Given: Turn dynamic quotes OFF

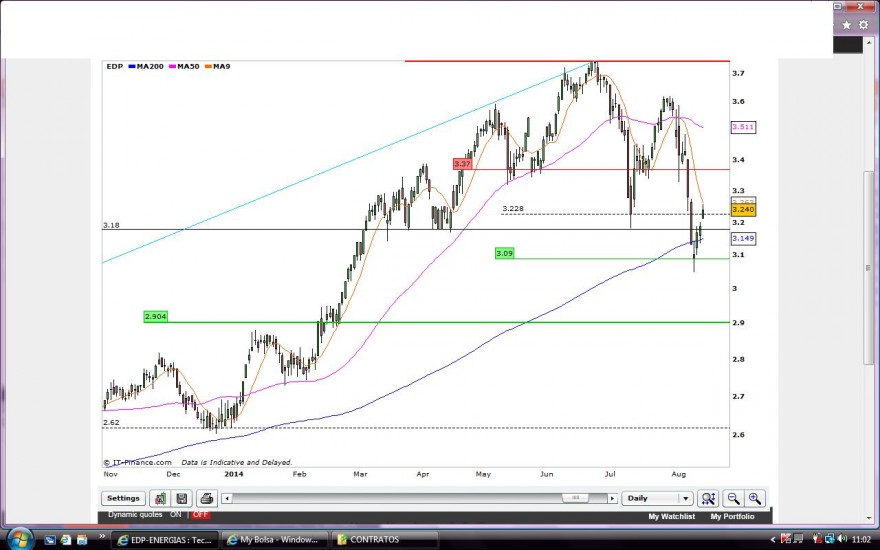Looking at the screenshot, I should tap(200, 514).
